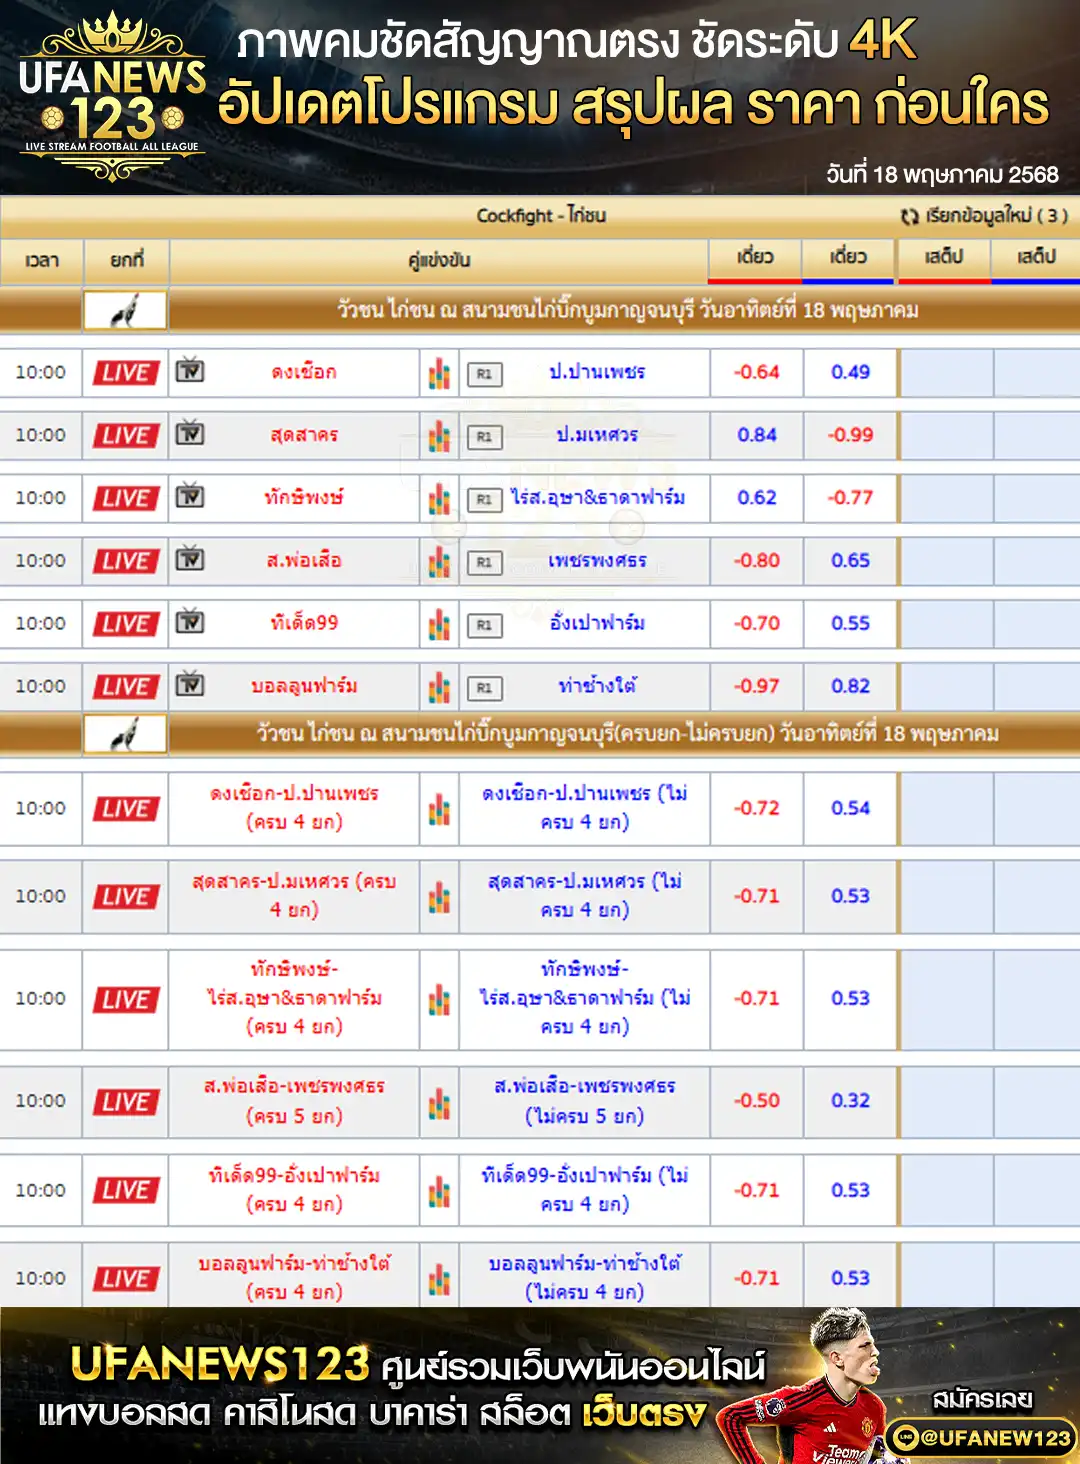This screenshot has width=1080, height=1464.
Task: Click team name สุดสาคร-ป.มเหศวร (ครบ 4 ยก)
Action: click(x=294, y=896)
